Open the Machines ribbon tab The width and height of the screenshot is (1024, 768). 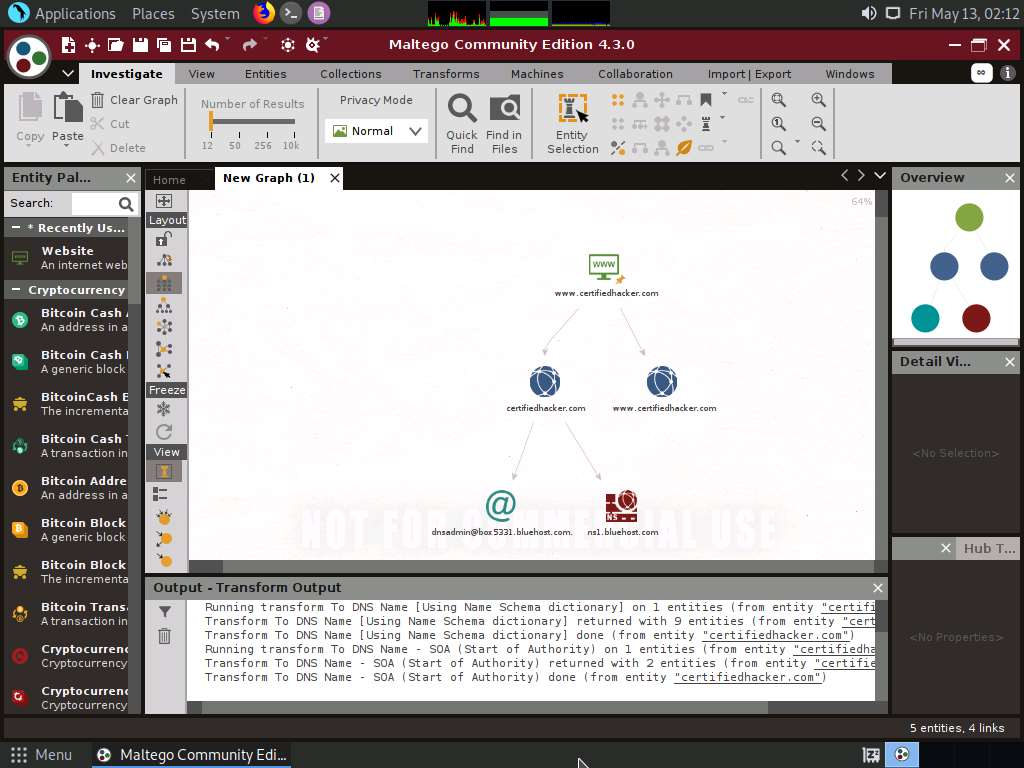tap(537, 74)
